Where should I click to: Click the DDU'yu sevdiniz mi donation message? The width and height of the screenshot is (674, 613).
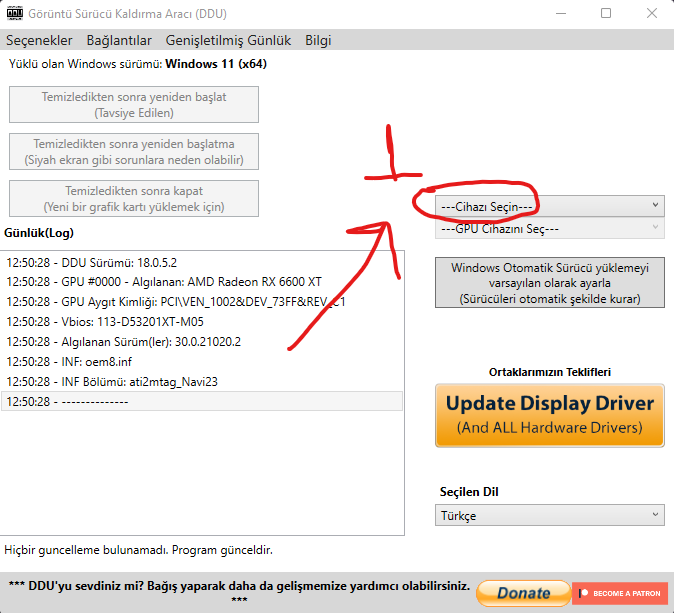coord(239,592)
